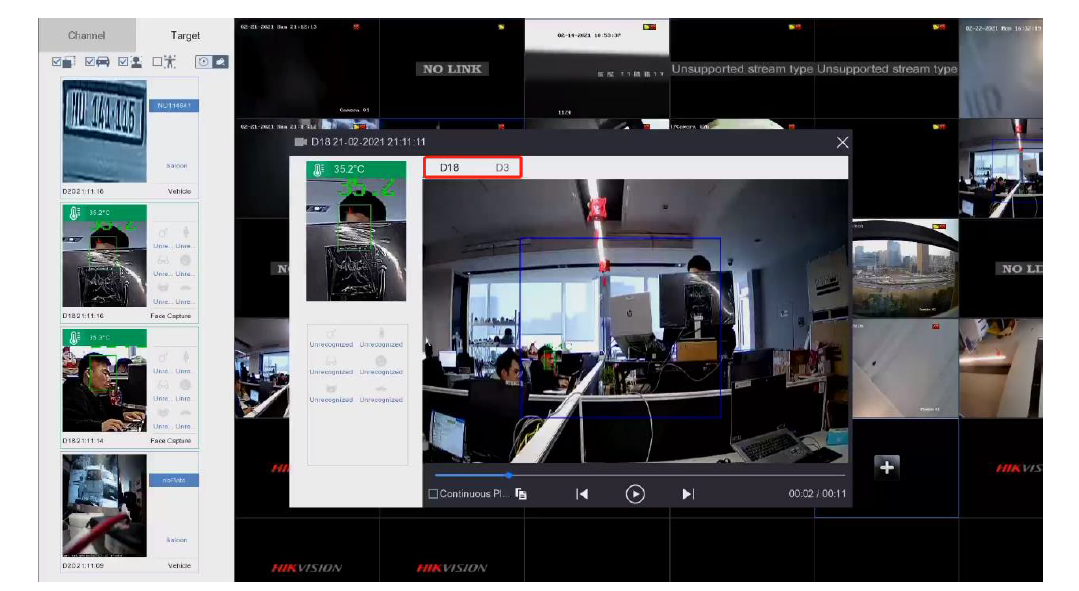Skip to the next recording clip
This screenshot has width=1079, height=591.
pos(688,493)
